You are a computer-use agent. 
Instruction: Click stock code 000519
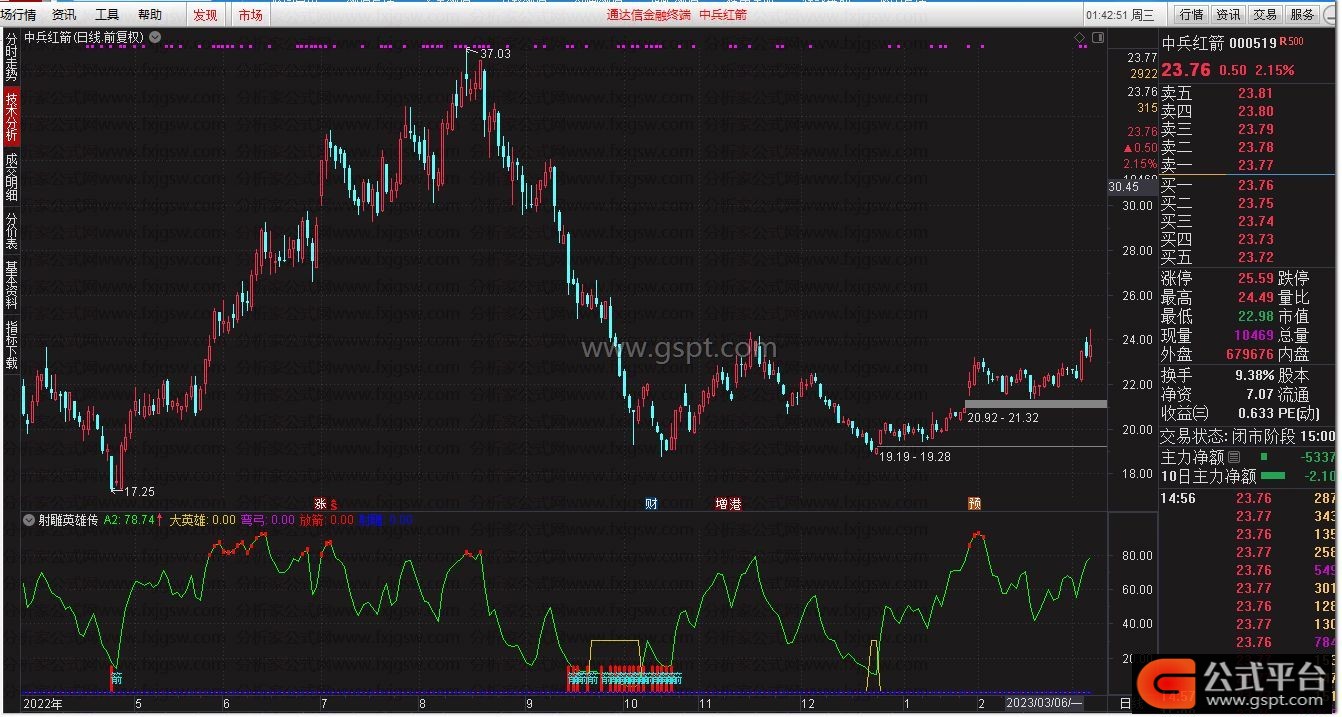[x=1253, y=43]
